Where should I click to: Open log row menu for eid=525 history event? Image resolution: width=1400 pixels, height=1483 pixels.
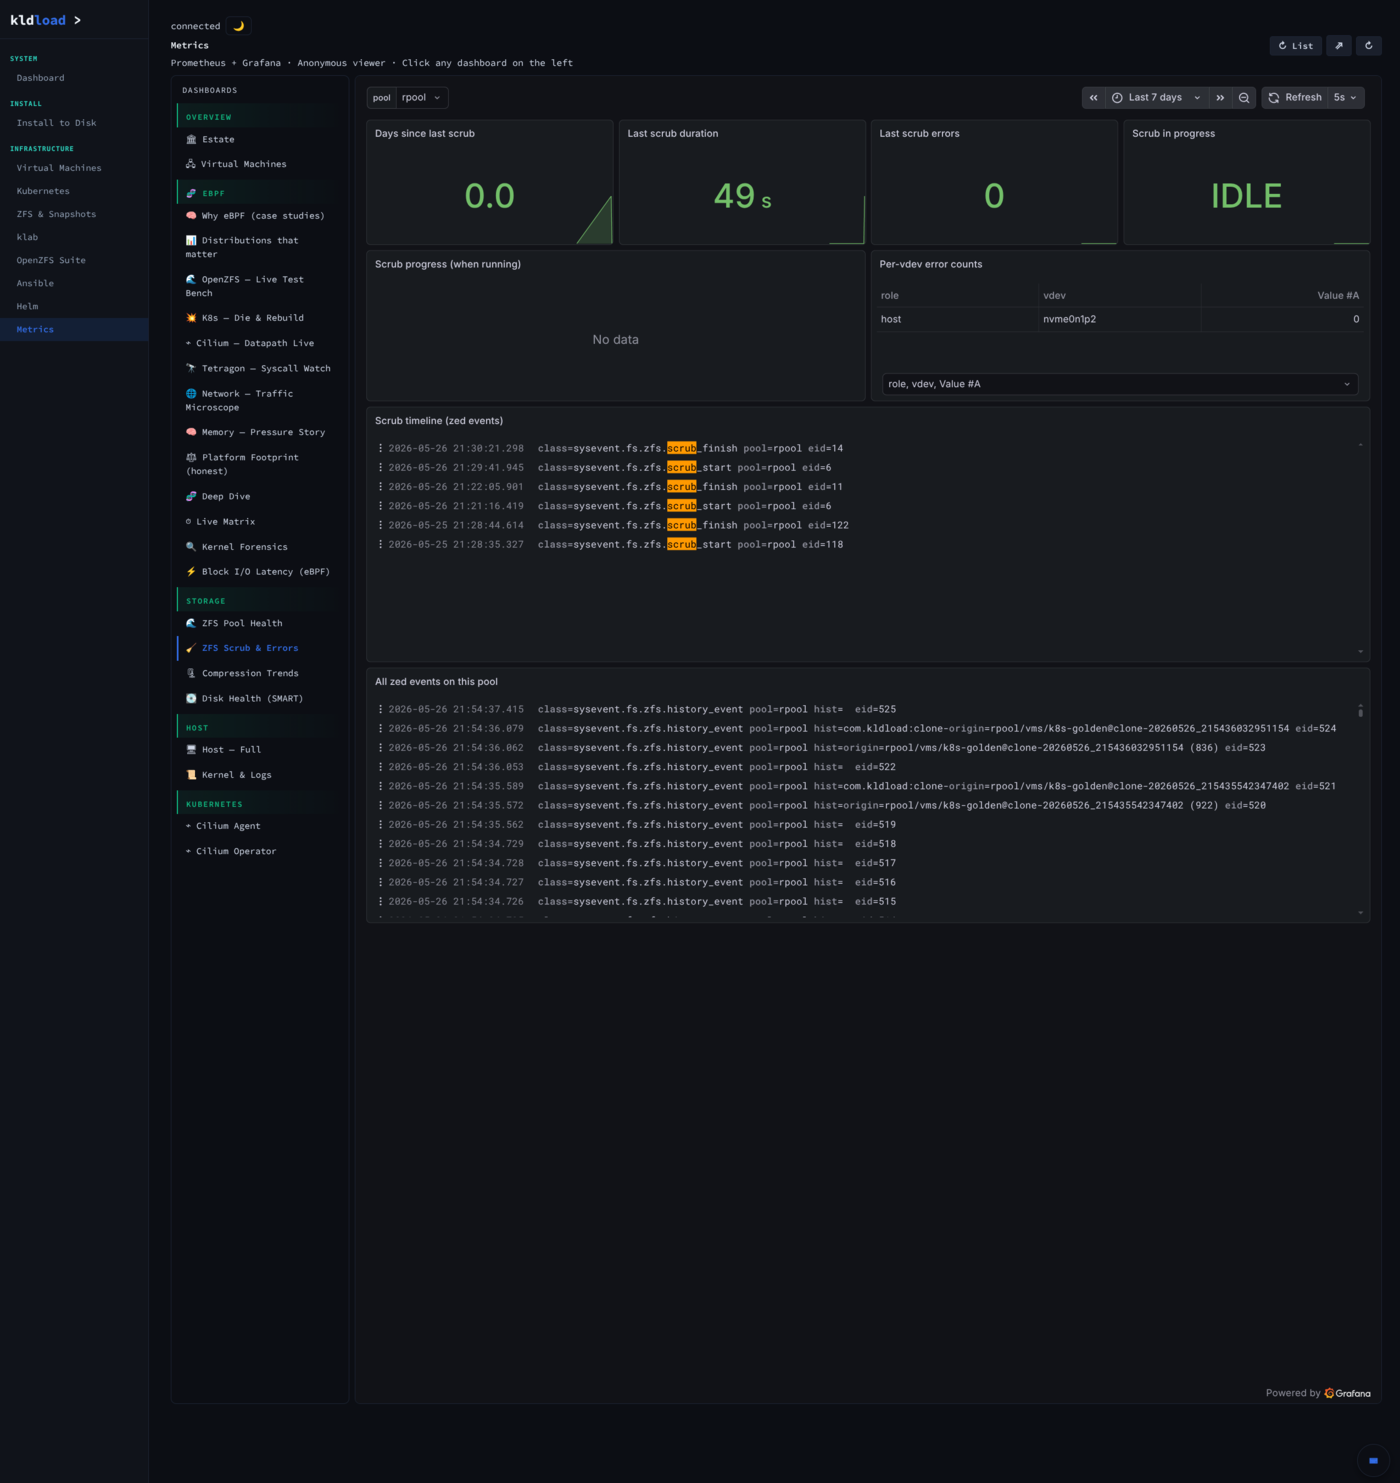pyautogui.click(x=380, y=709)
